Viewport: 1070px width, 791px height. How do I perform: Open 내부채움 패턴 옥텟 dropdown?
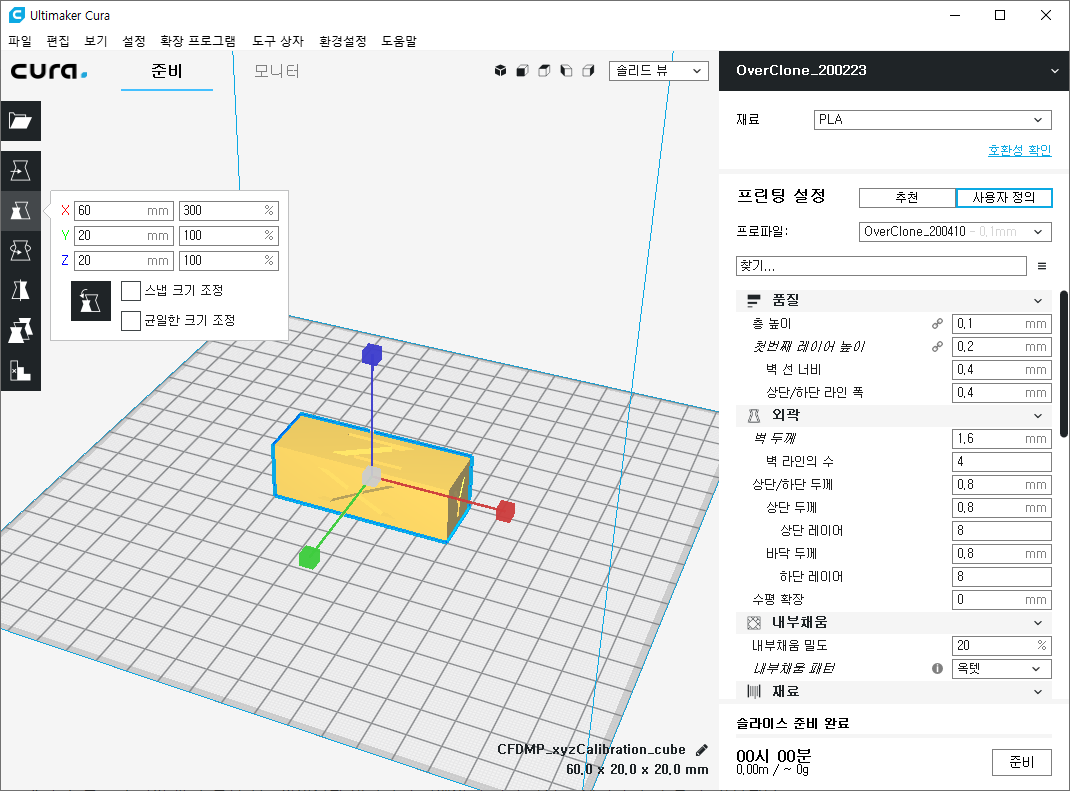coord(1001,669)
